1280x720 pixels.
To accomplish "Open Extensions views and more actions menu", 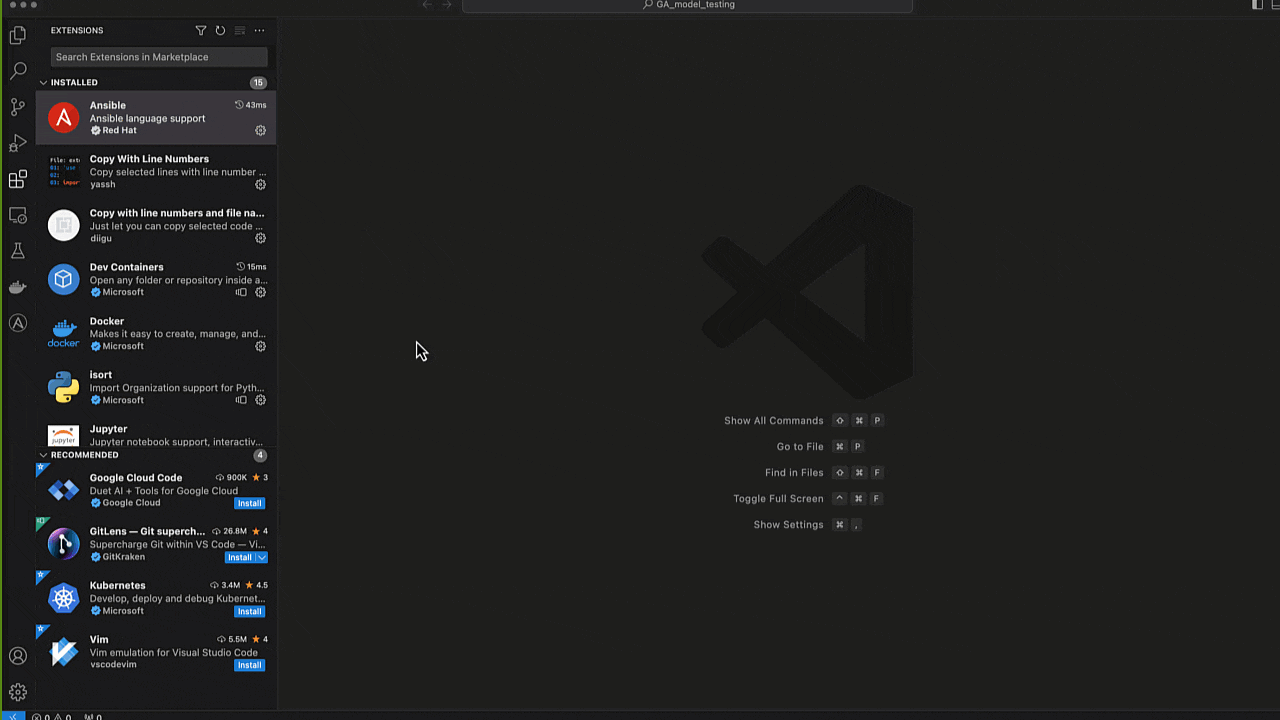I will 259,31.
